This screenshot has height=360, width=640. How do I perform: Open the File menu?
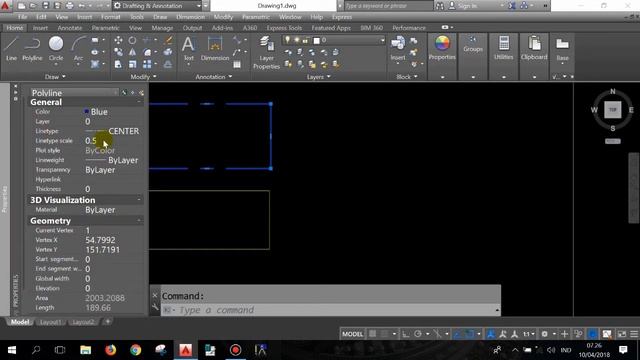pos(22,17)
